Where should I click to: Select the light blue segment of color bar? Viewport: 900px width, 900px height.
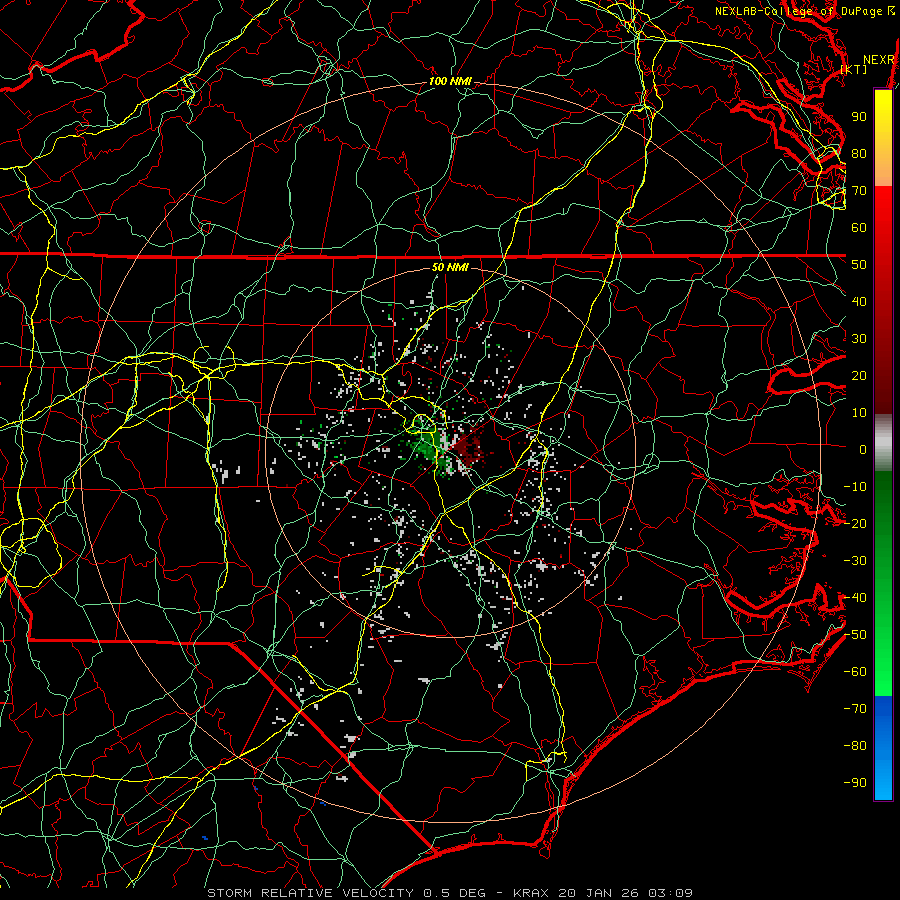point(883,778)
